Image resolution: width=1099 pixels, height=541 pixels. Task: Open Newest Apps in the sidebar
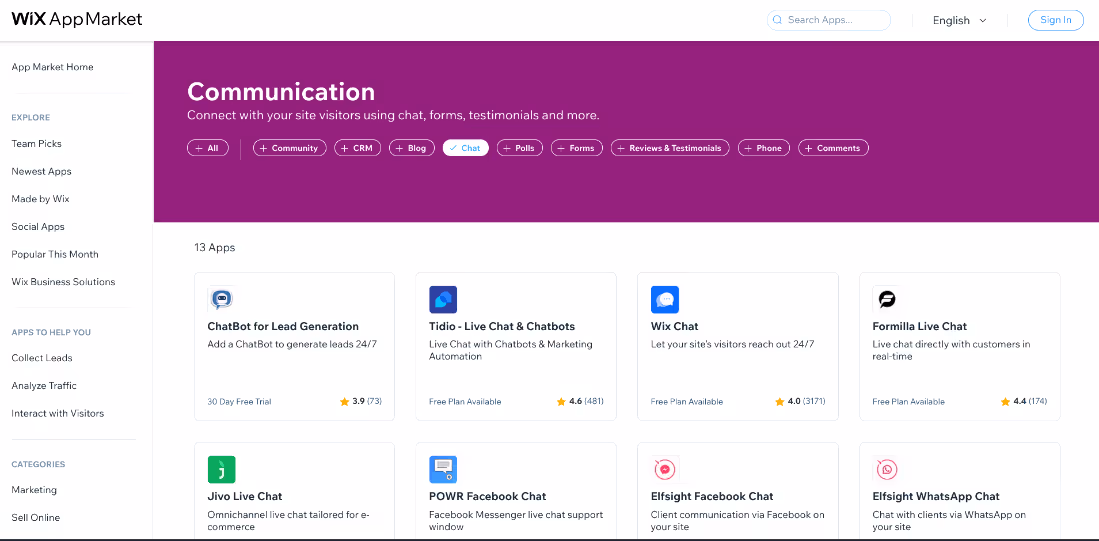[x=41, y=171]
